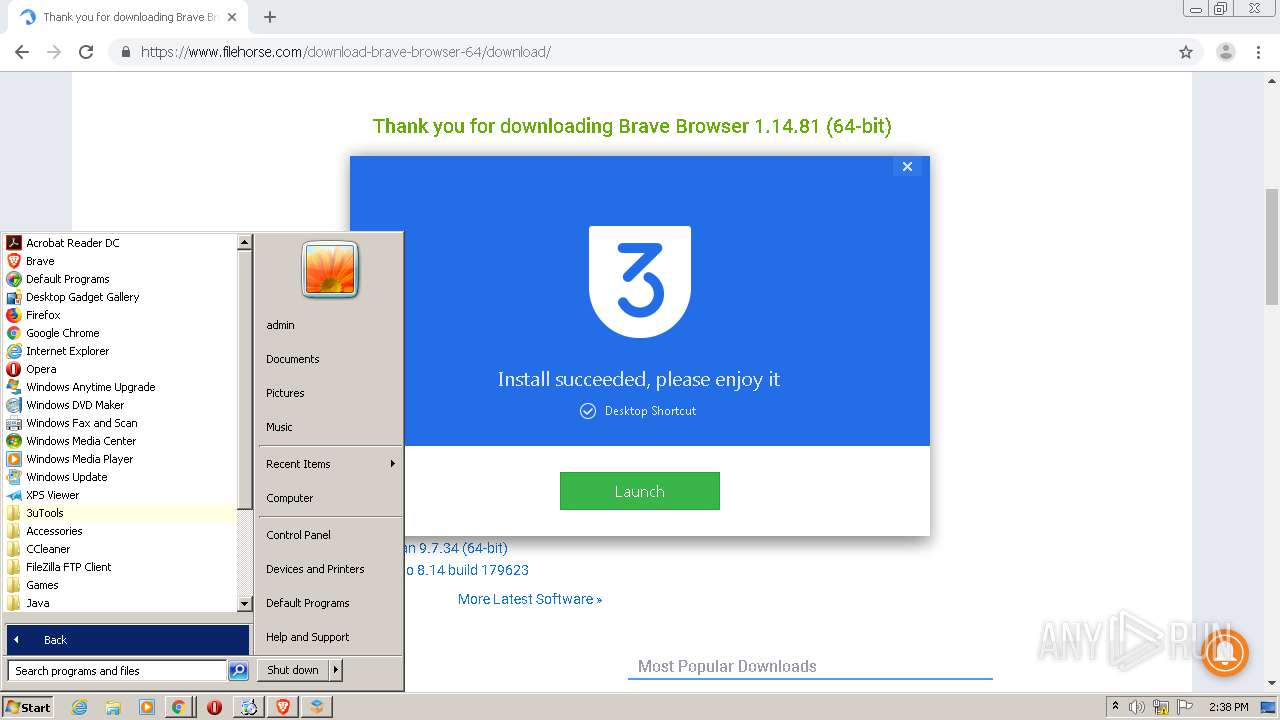Expand the 3uTools program folder

coord(120,513)
